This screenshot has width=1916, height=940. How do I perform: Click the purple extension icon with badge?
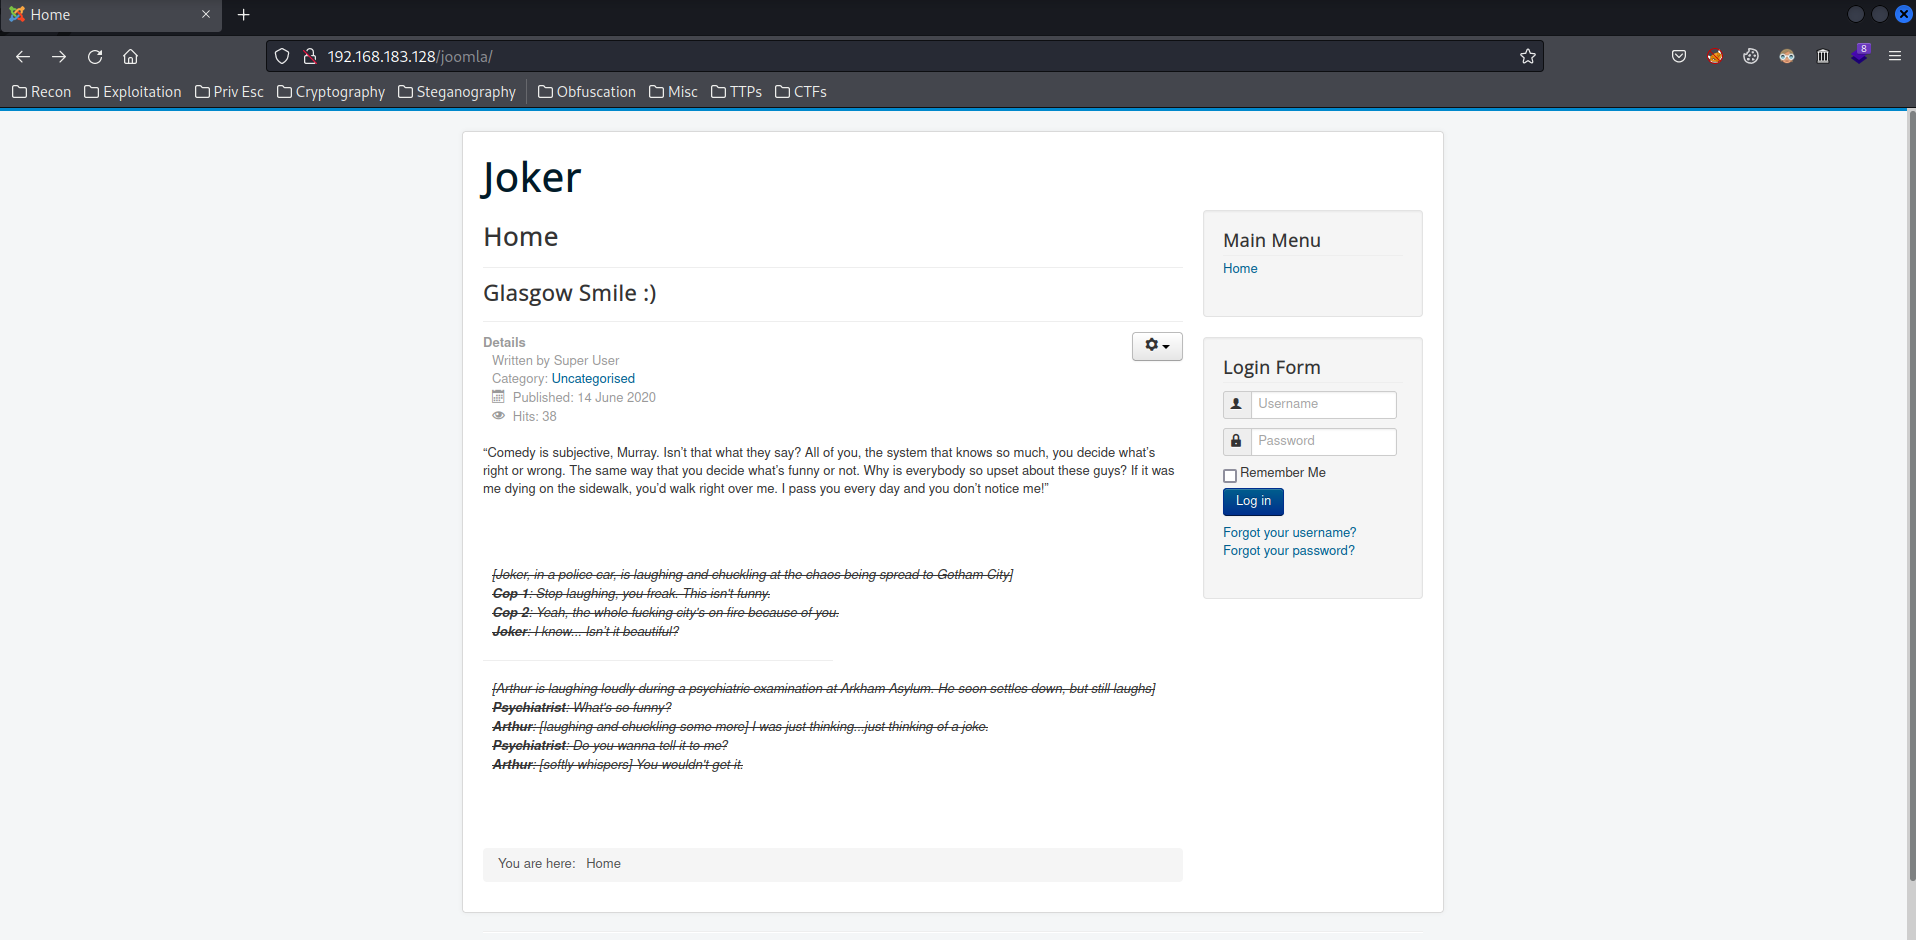click(1860, 55)
